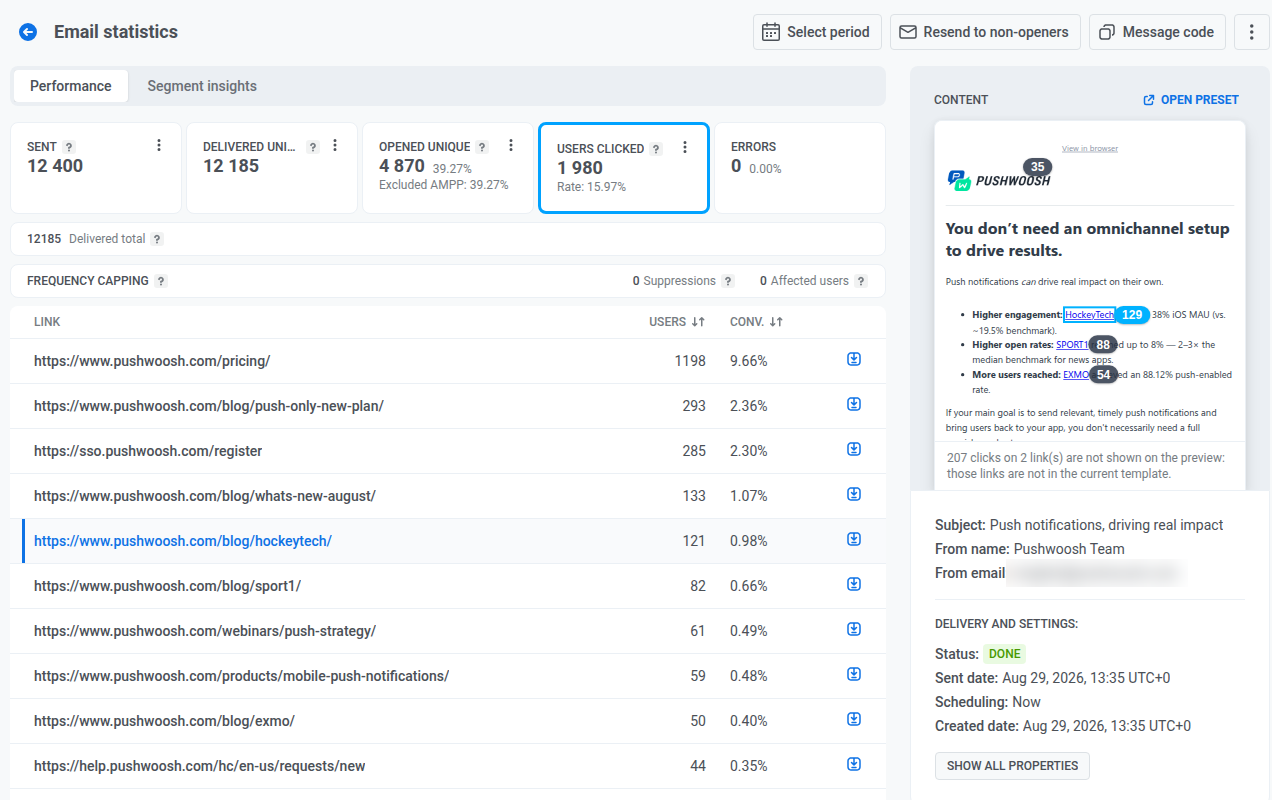
Task: Select the https://sso.pushwoosh.com/register row
Action: tap(448, 451)
